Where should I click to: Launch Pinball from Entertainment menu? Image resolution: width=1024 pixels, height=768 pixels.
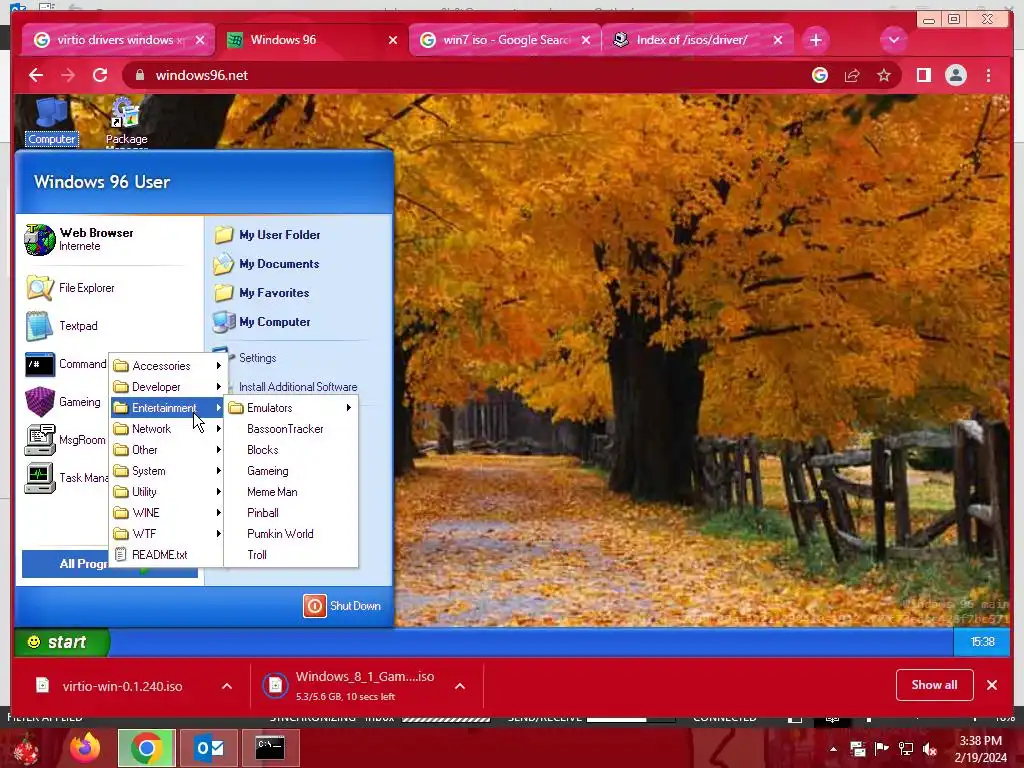point(291,513)
